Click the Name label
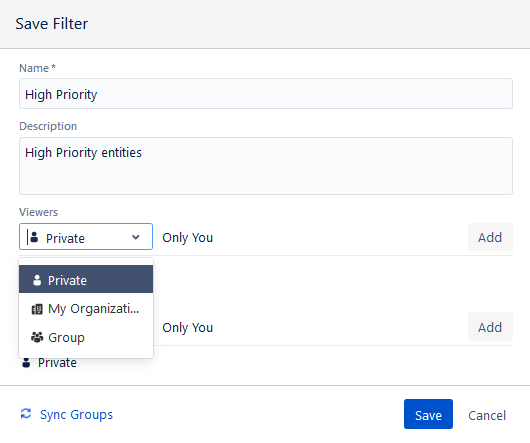 click(34, 68)
